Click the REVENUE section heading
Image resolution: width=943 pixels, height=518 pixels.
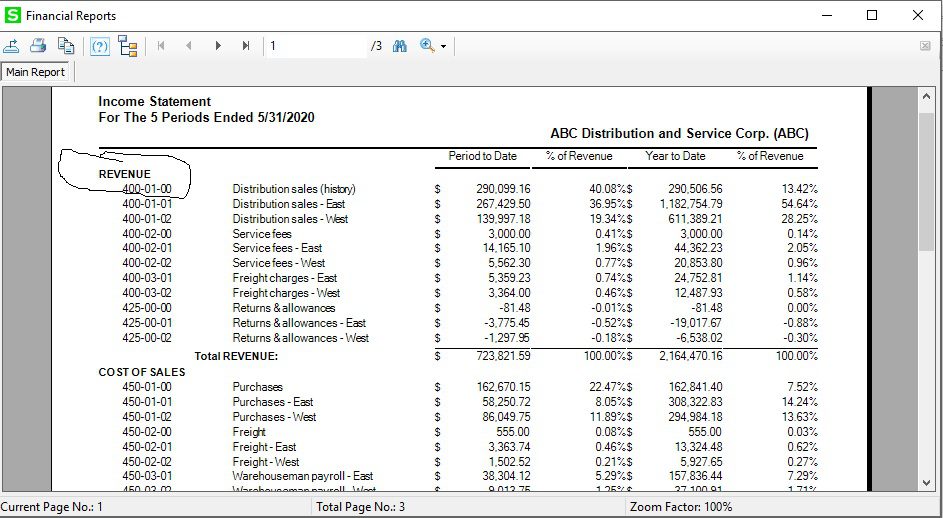pyautogui.click(x=124, y=174)
